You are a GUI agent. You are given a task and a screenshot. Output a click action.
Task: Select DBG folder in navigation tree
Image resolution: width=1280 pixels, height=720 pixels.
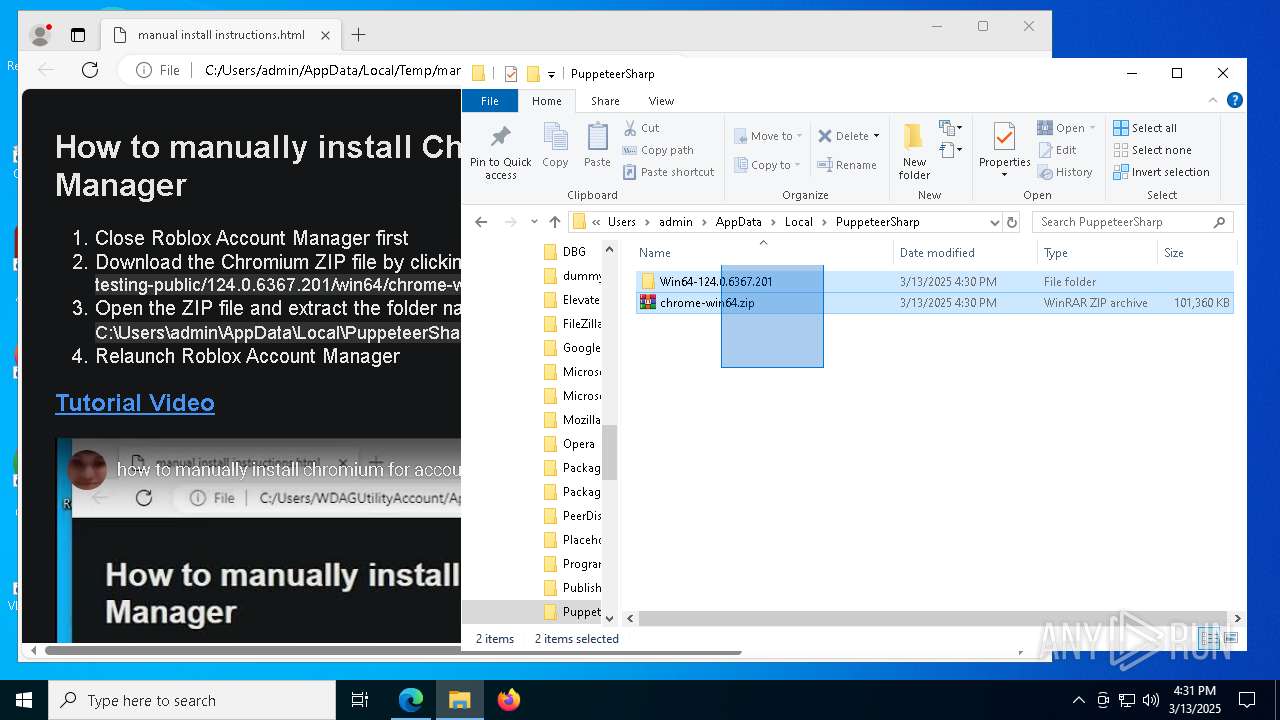(573, 252)
